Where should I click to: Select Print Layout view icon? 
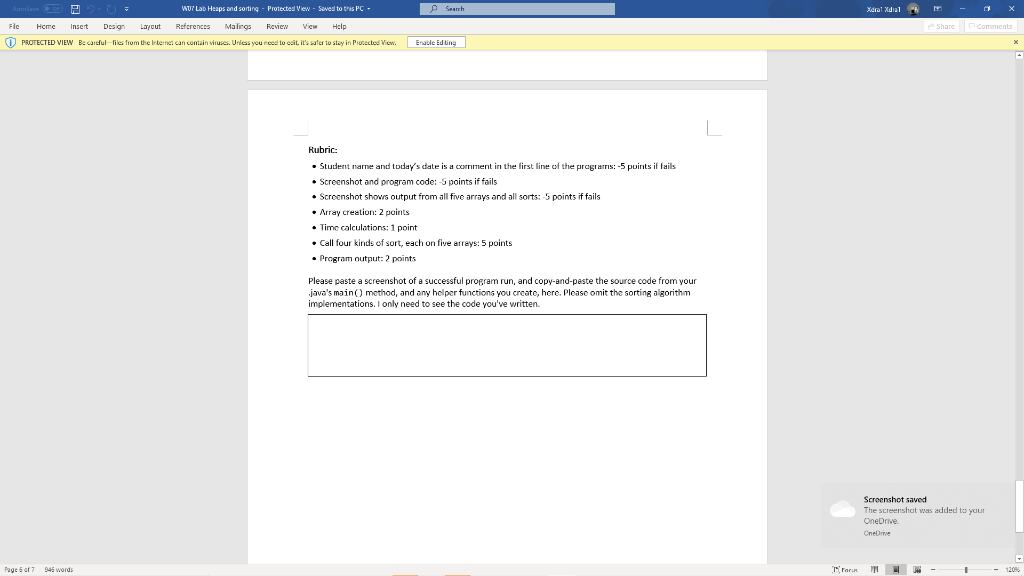point(896,569)
